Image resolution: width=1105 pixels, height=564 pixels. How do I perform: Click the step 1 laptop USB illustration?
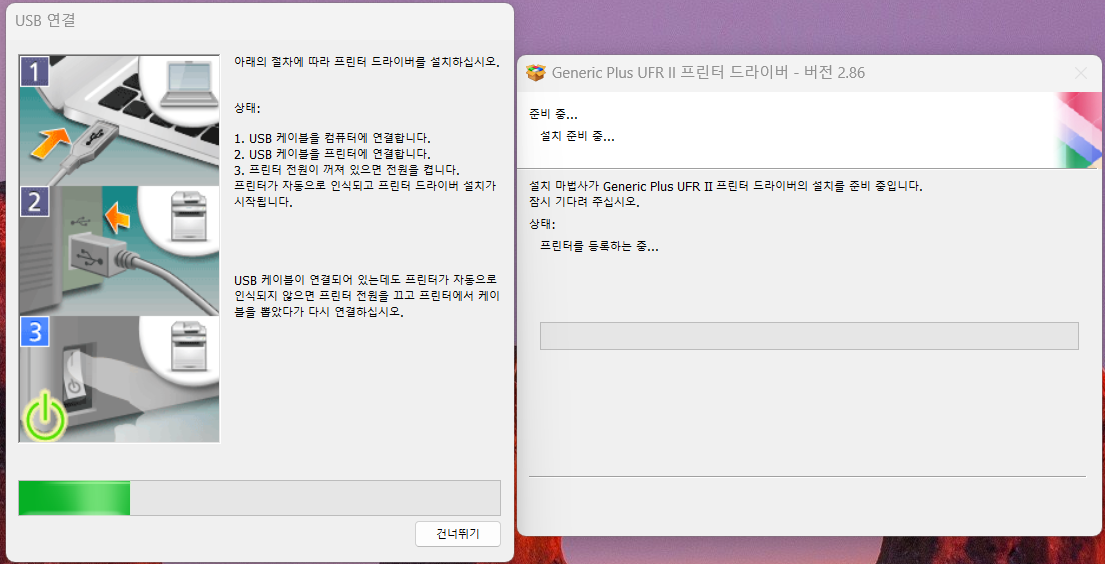(119, 120)
